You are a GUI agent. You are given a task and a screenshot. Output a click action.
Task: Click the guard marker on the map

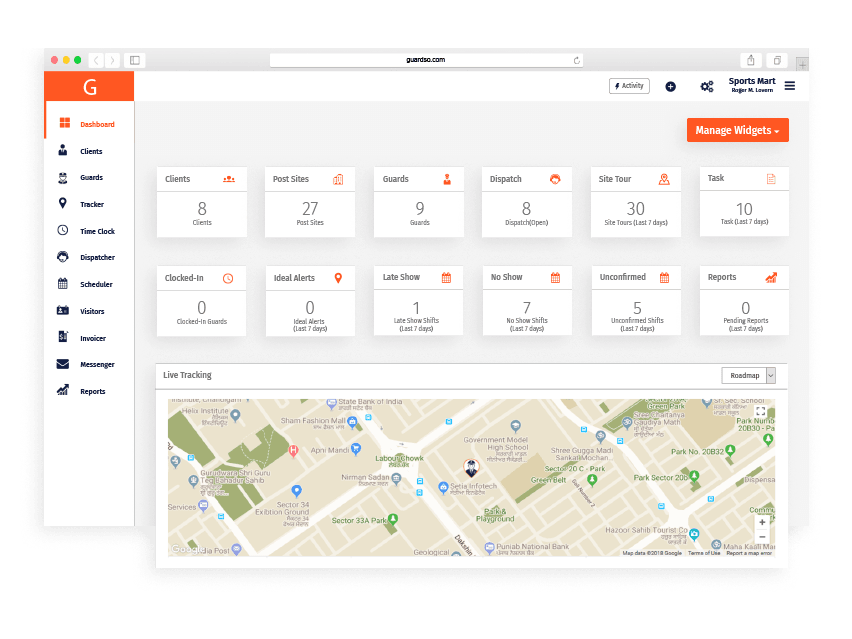click(470, 468)
